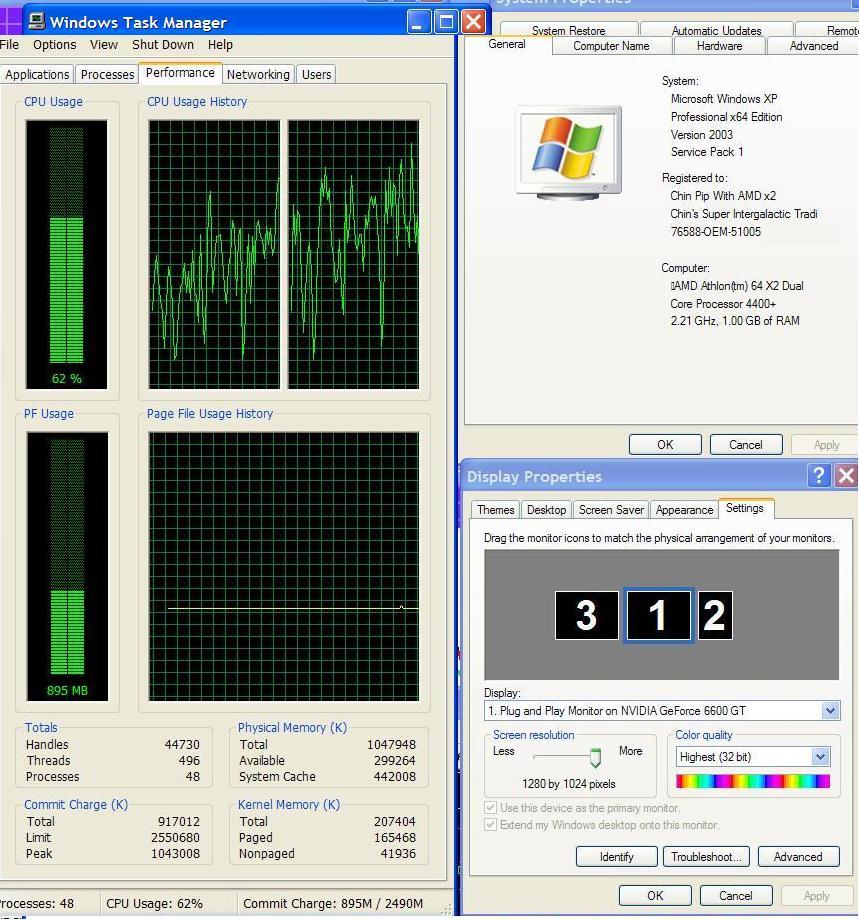
Task: Click Kernel Memory Nonpaged value 41936
Action: pyautogui.click(x=398, y=853)
